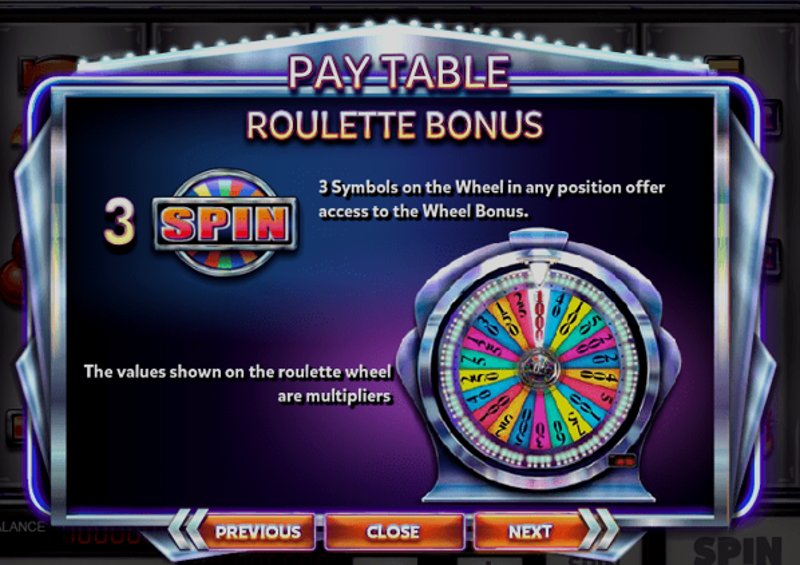Click the center hub of roulette wheel
This screenshot has width=800, height=565.
(x=539, y=369)
